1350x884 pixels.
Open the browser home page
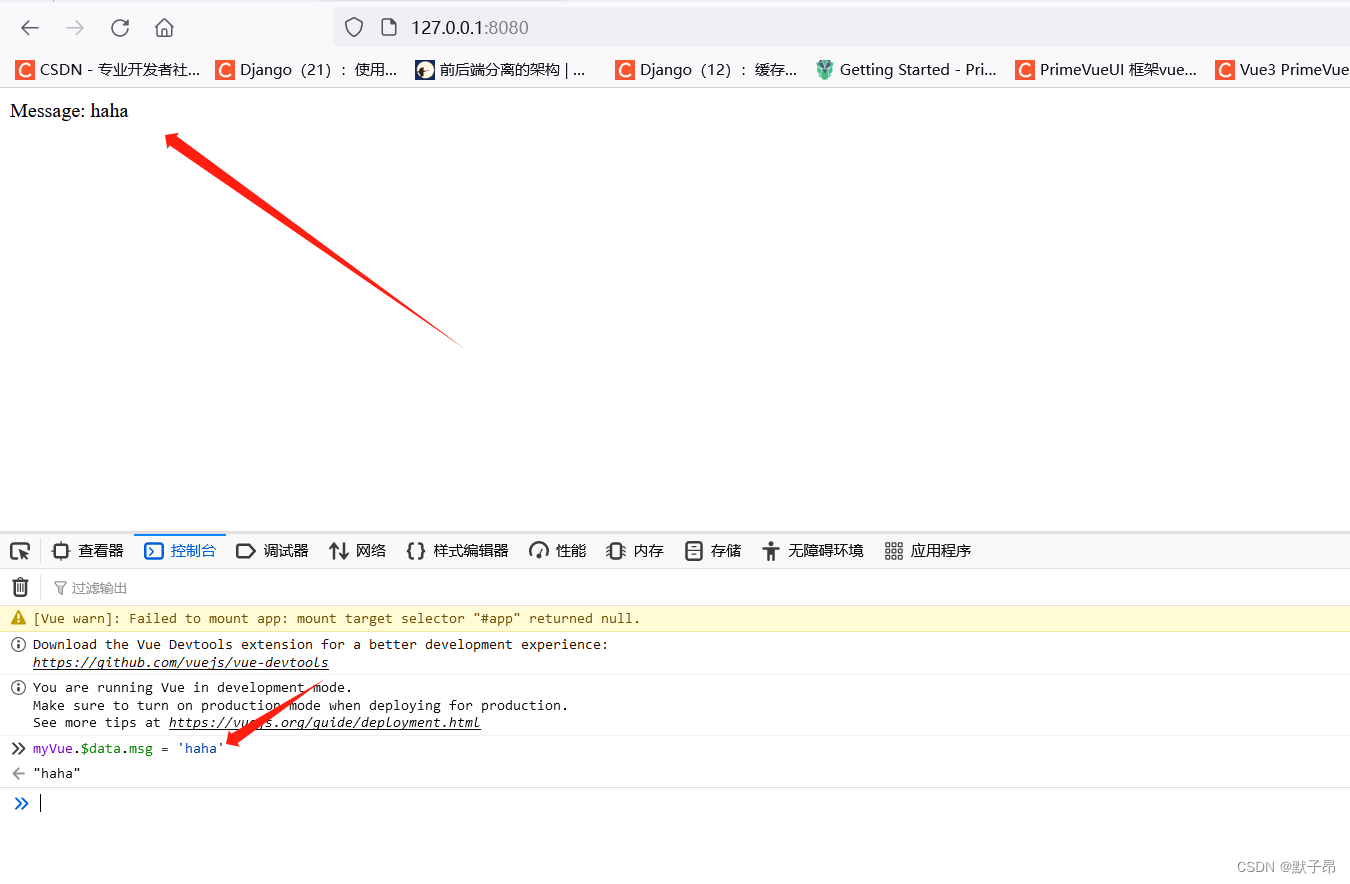[x=165, y=28]
